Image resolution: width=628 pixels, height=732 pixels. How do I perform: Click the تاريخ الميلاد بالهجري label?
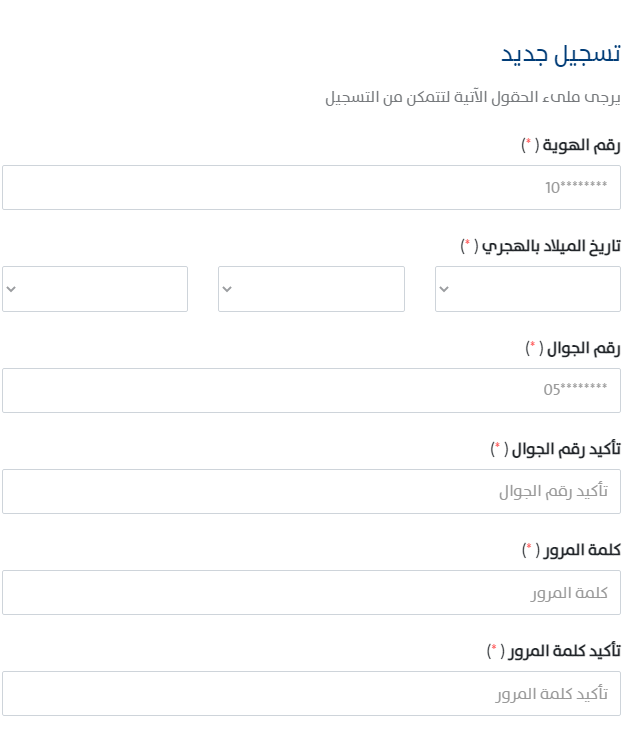click(551, 246)
